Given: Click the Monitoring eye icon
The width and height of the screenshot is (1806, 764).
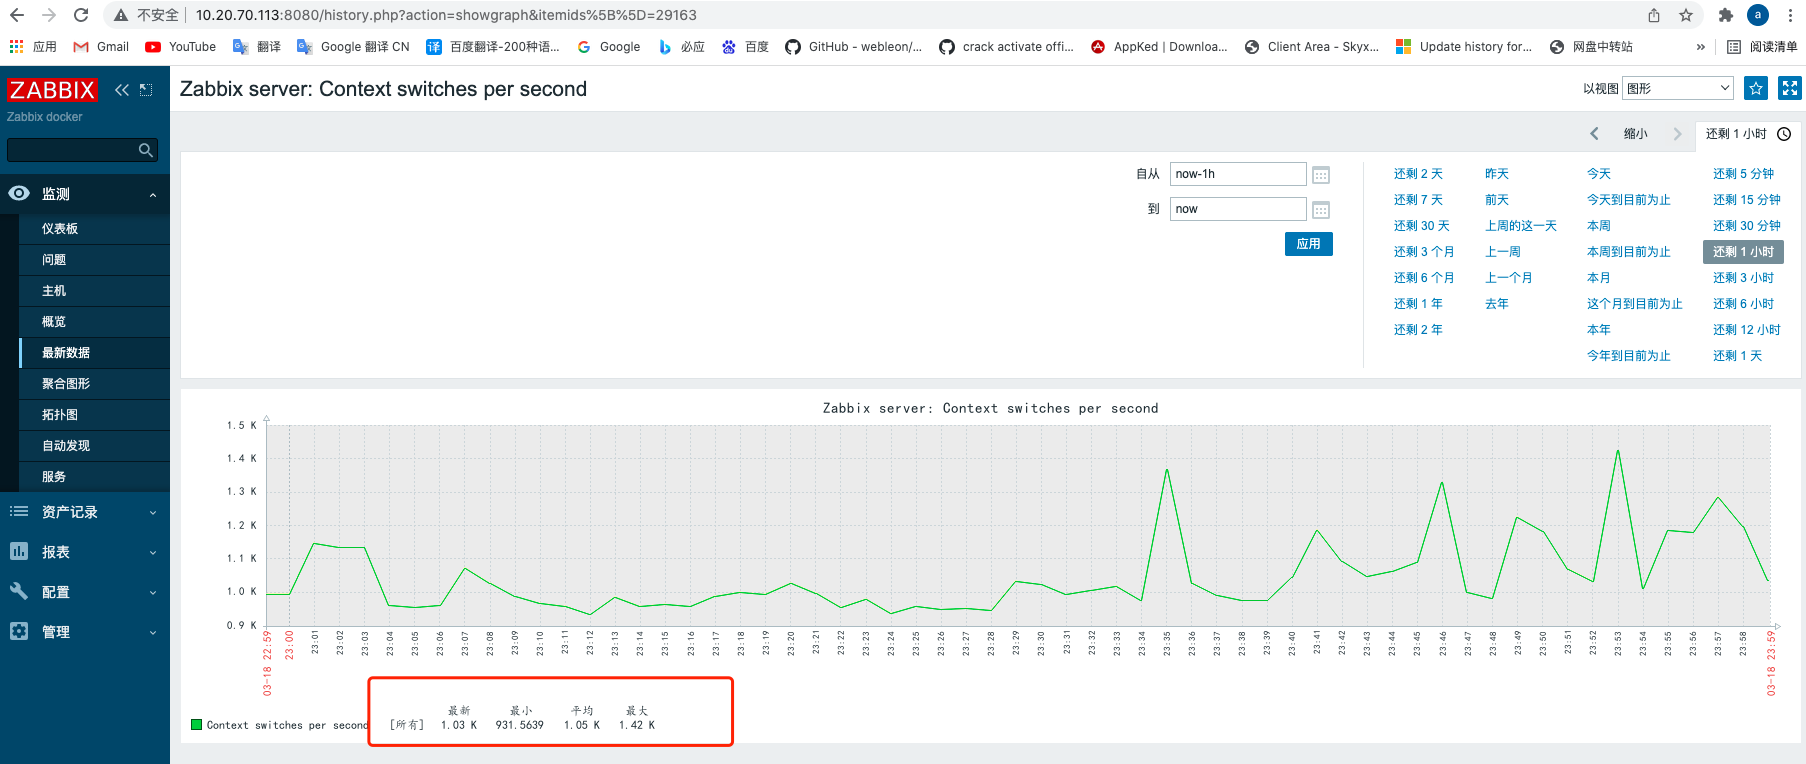Looking at the screenshot, I should [19, 193].
